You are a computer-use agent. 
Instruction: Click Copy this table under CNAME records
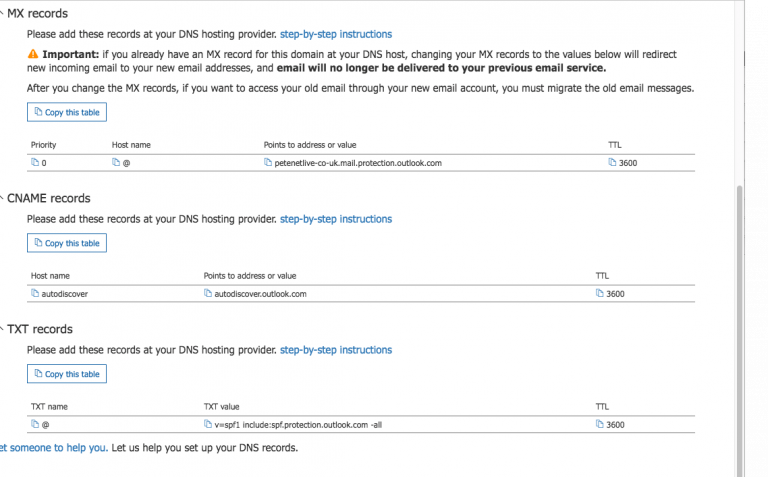tap(67, 243)
